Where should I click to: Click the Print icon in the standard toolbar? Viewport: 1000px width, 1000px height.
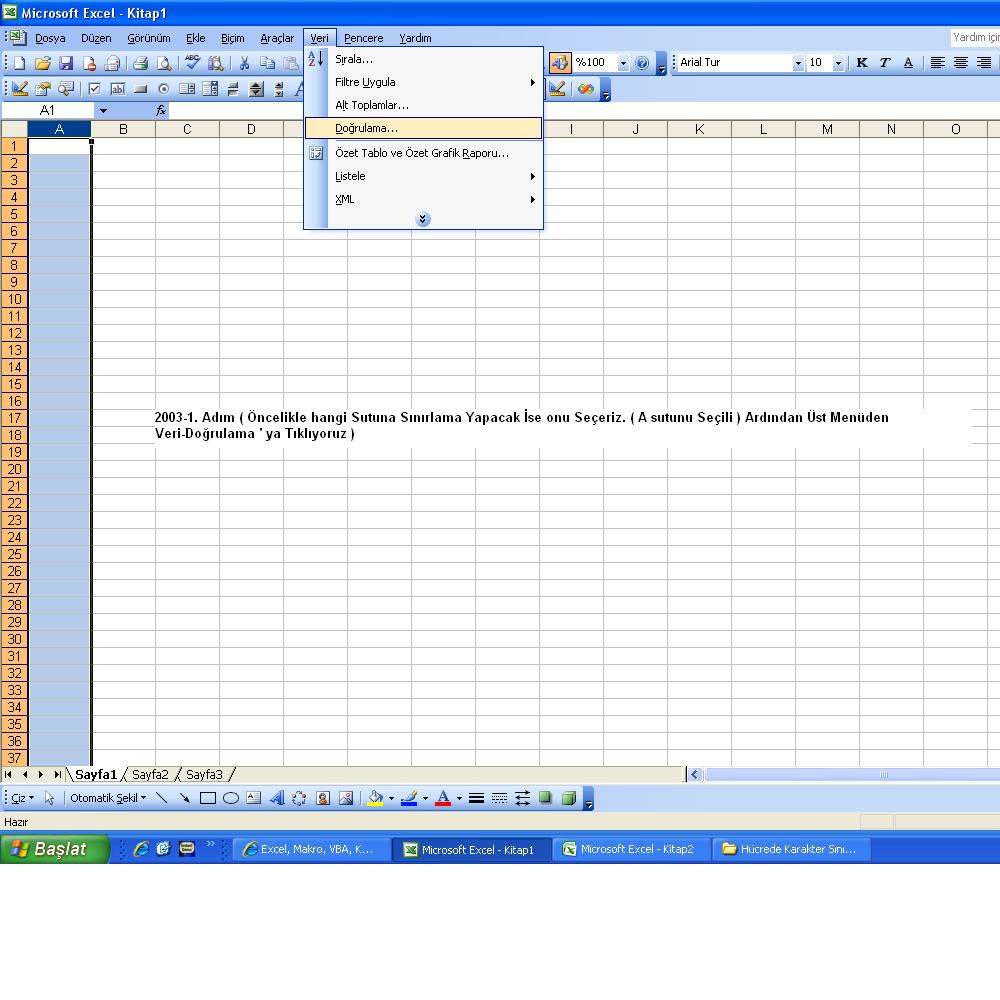(140, 63)
